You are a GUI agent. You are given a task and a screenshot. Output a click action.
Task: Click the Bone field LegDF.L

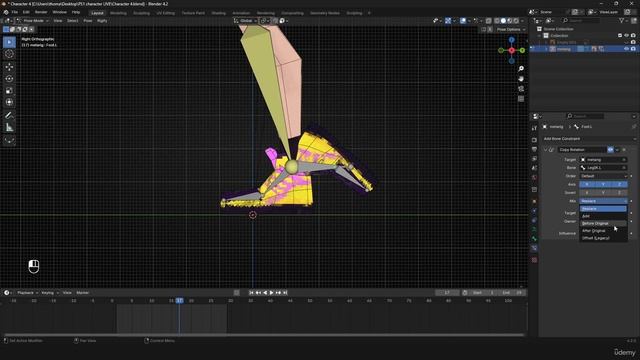click(603, 168)
